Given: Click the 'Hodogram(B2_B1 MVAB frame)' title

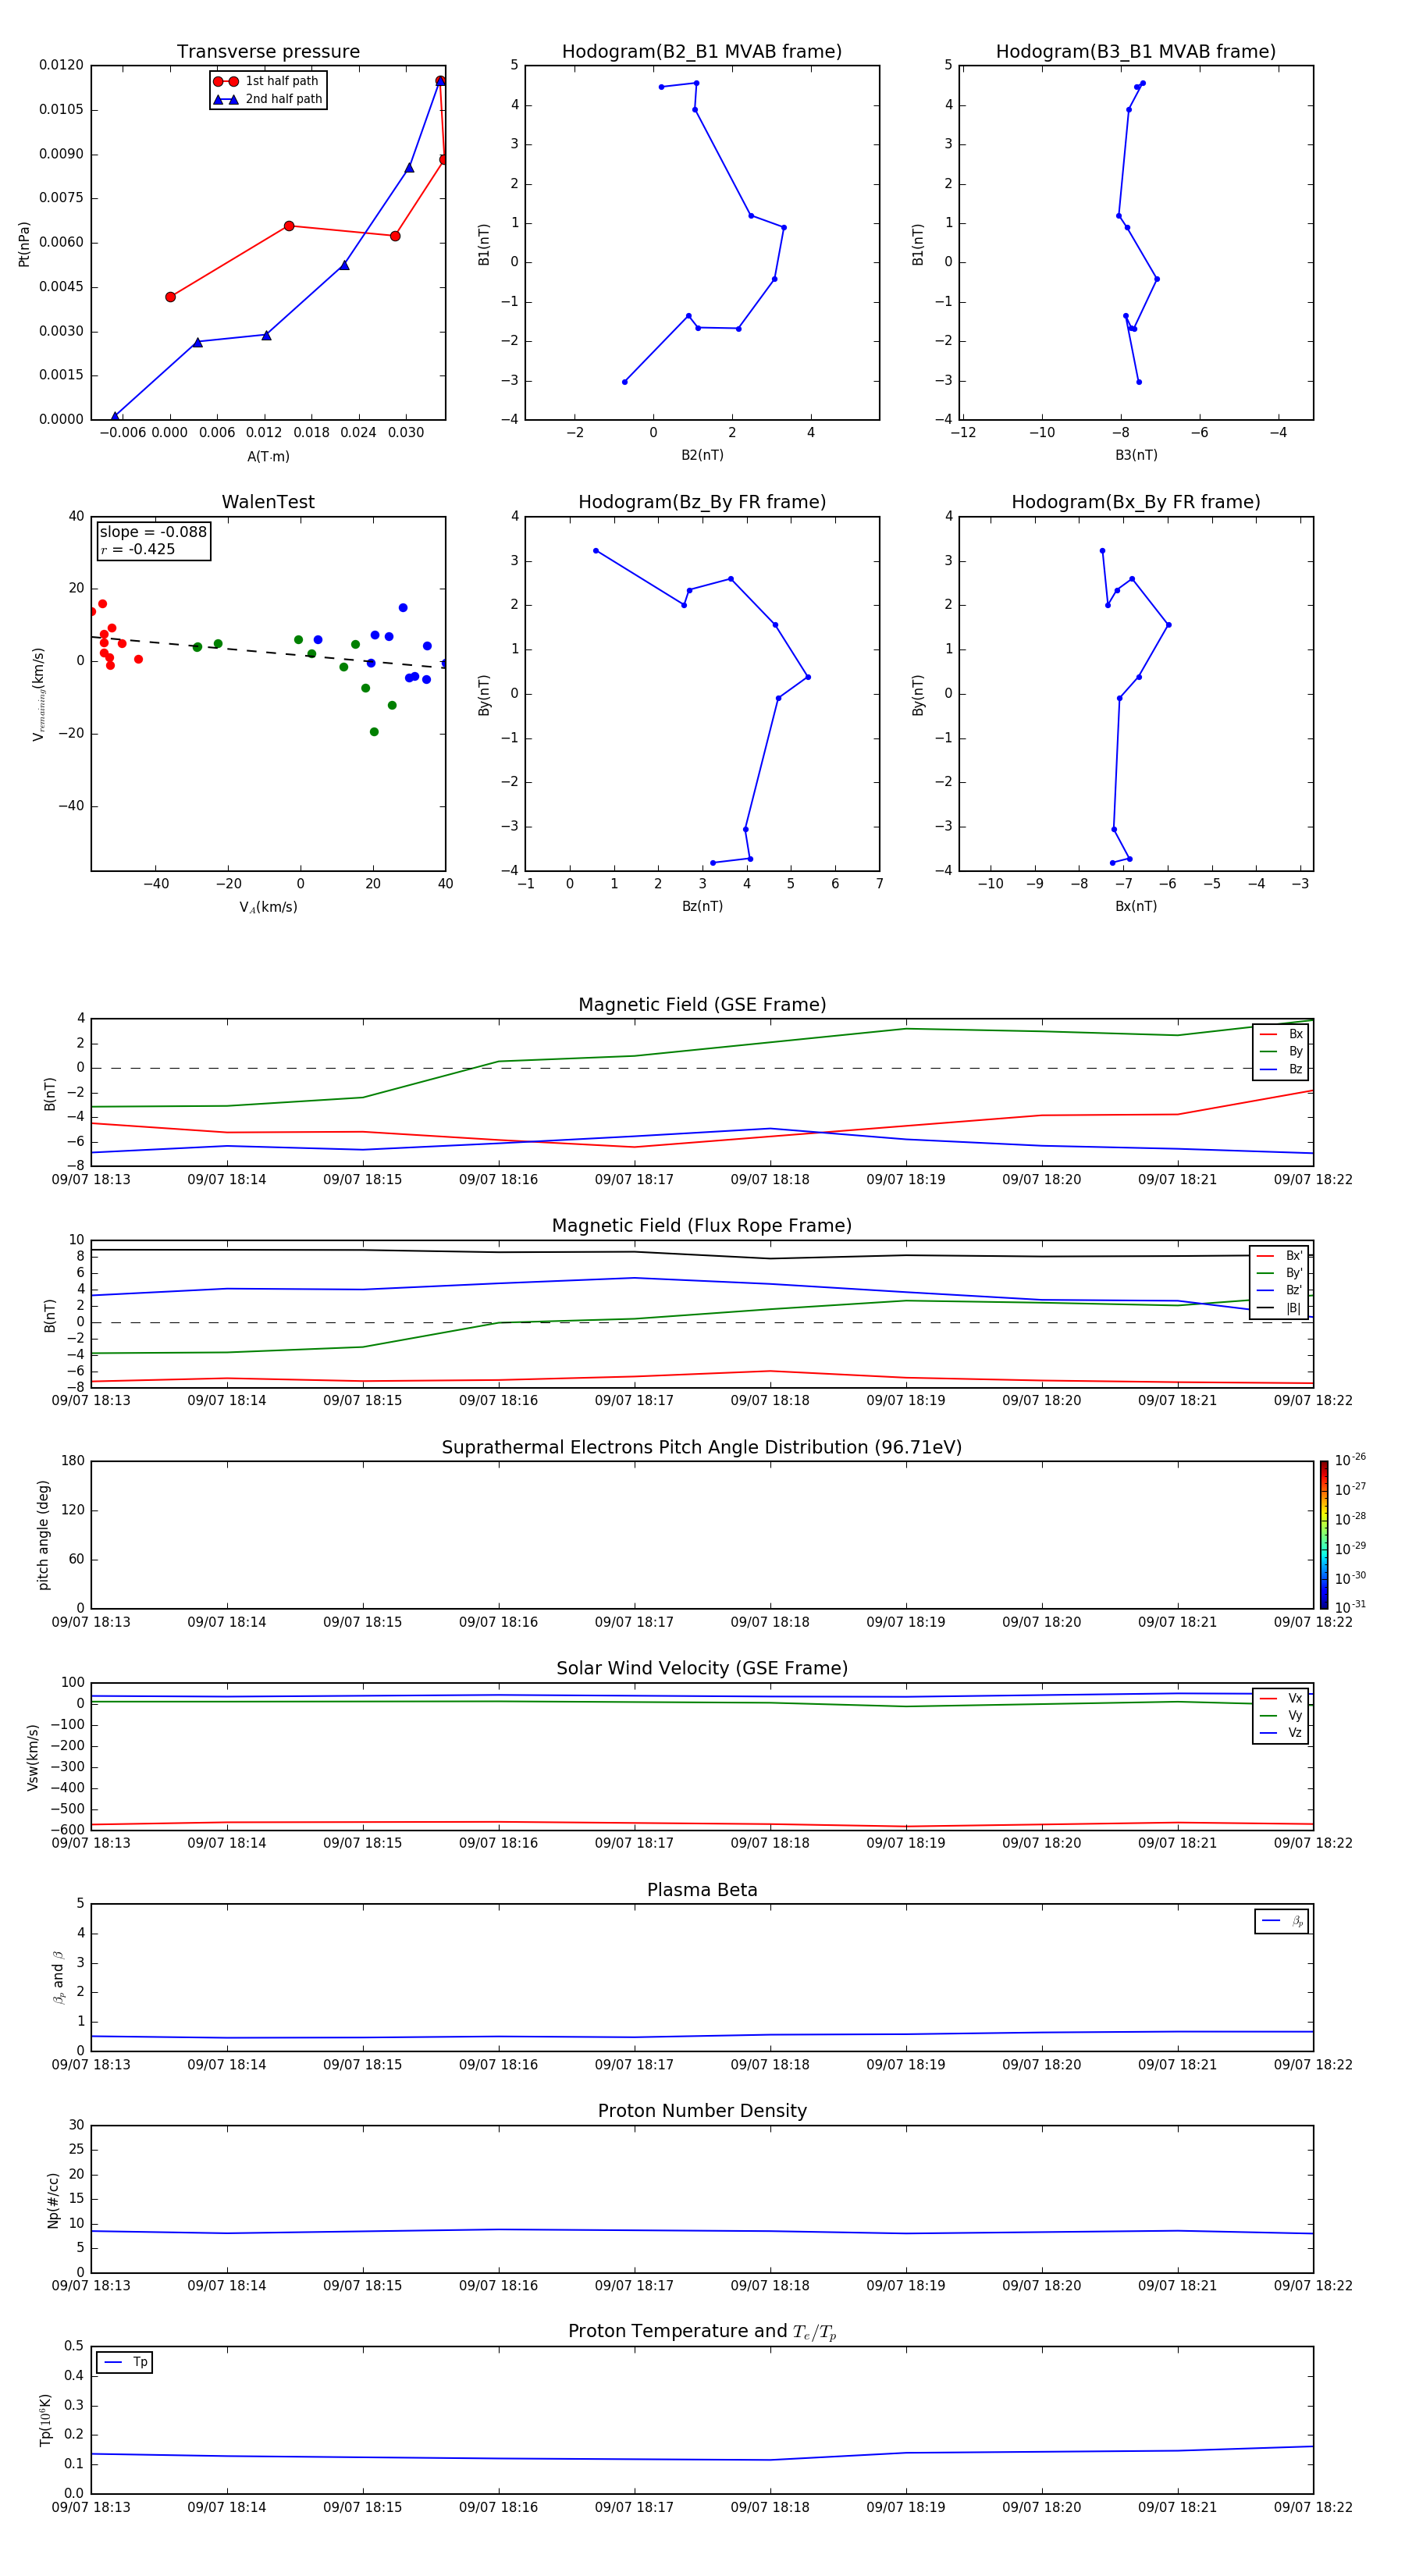Looking at the screenshot, I should [x=702, y=52].
